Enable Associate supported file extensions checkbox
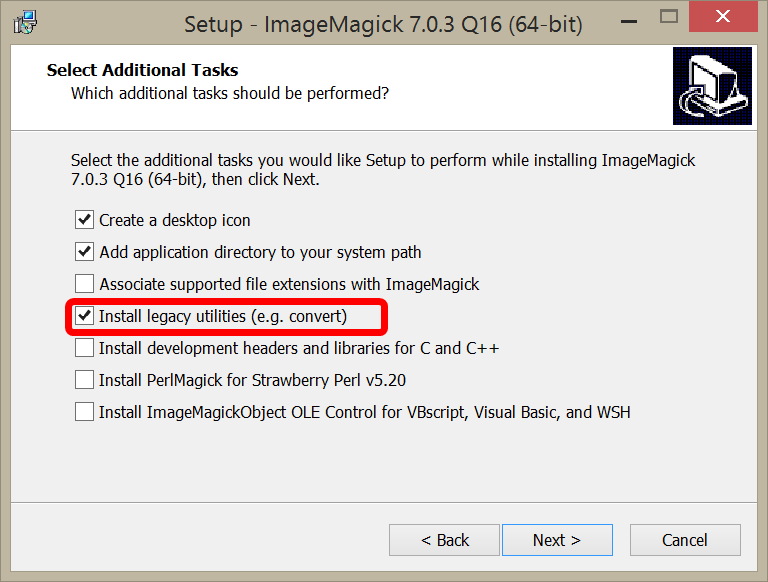Viewport: 768px width, 582px height. click(84, 284)
